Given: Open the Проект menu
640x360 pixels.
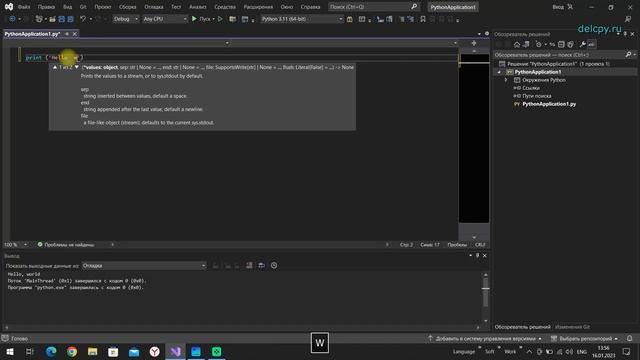Looking at the screenshot, I should point(103,7).
